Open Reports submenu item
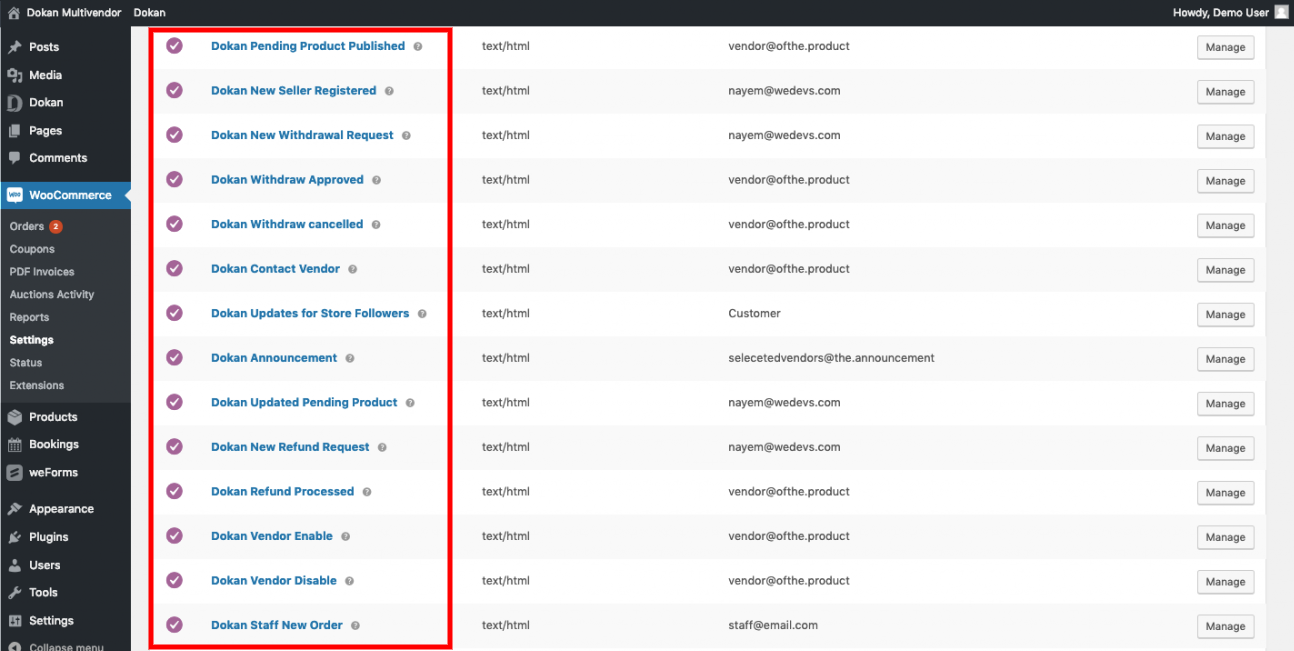The width and height of the screenshot is (1294, 651). pyautogui.click(x=29, y=317)
